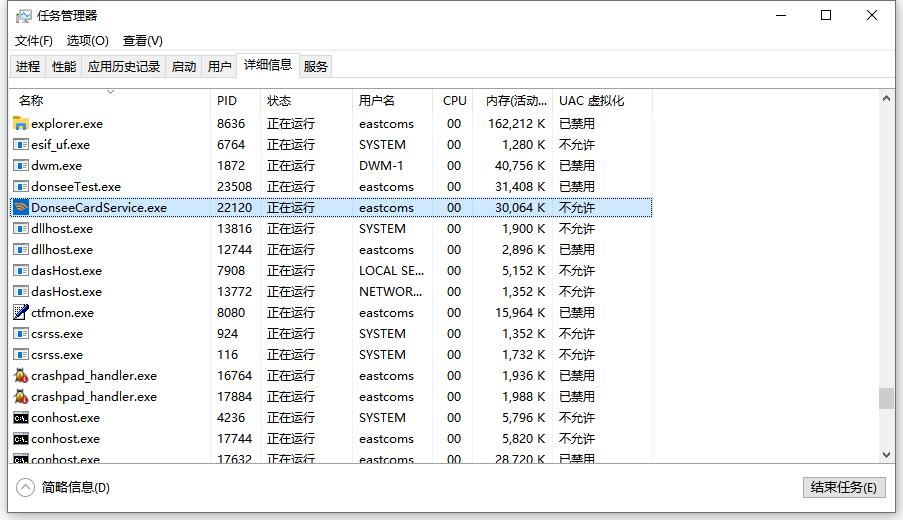This screenshot has width=903, height=520.
Task: Click the DonseeCardService.exe process icon
Action: click(21, 208)
